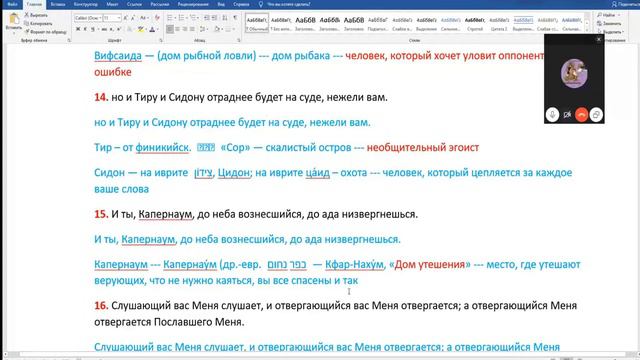This screenshot has height=360, width=640.
Task: Expand the styles gallery arrow
Action: coord(587,31)
